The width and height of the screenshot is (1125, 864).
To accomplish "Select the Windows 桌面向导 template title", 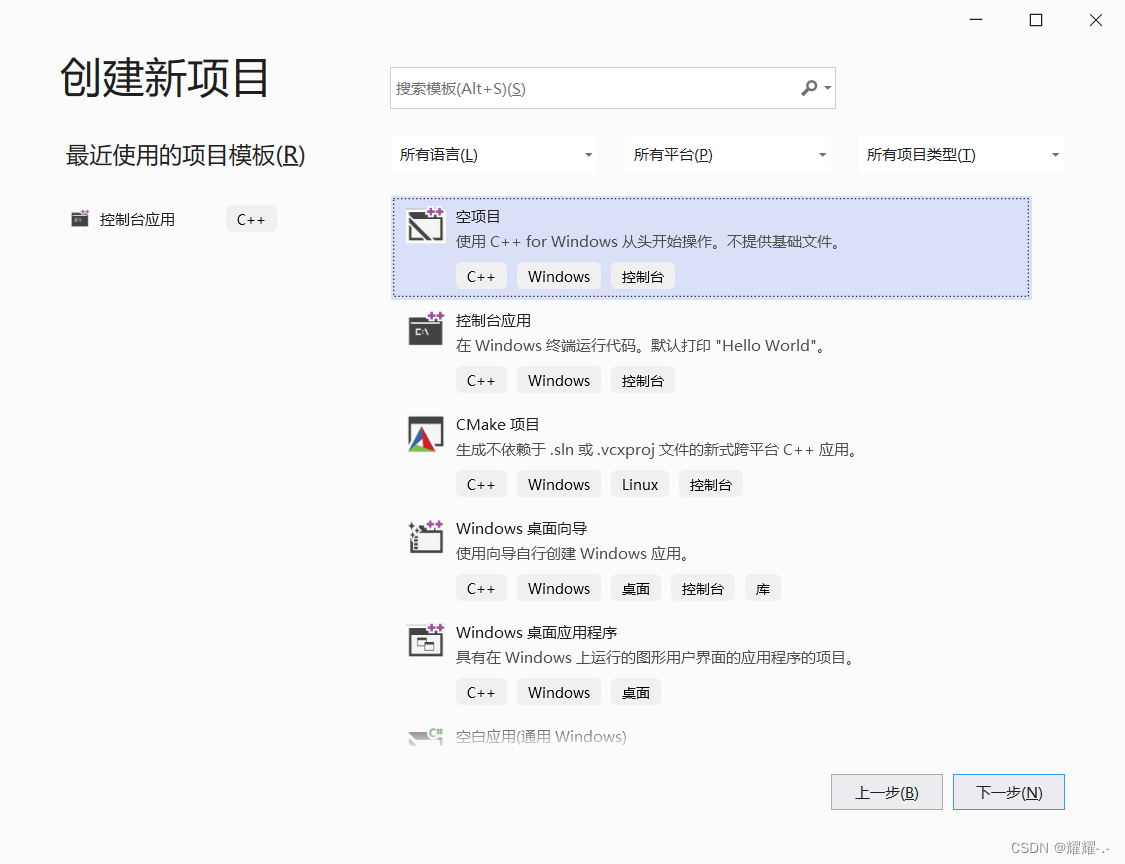I will [522, 529].
